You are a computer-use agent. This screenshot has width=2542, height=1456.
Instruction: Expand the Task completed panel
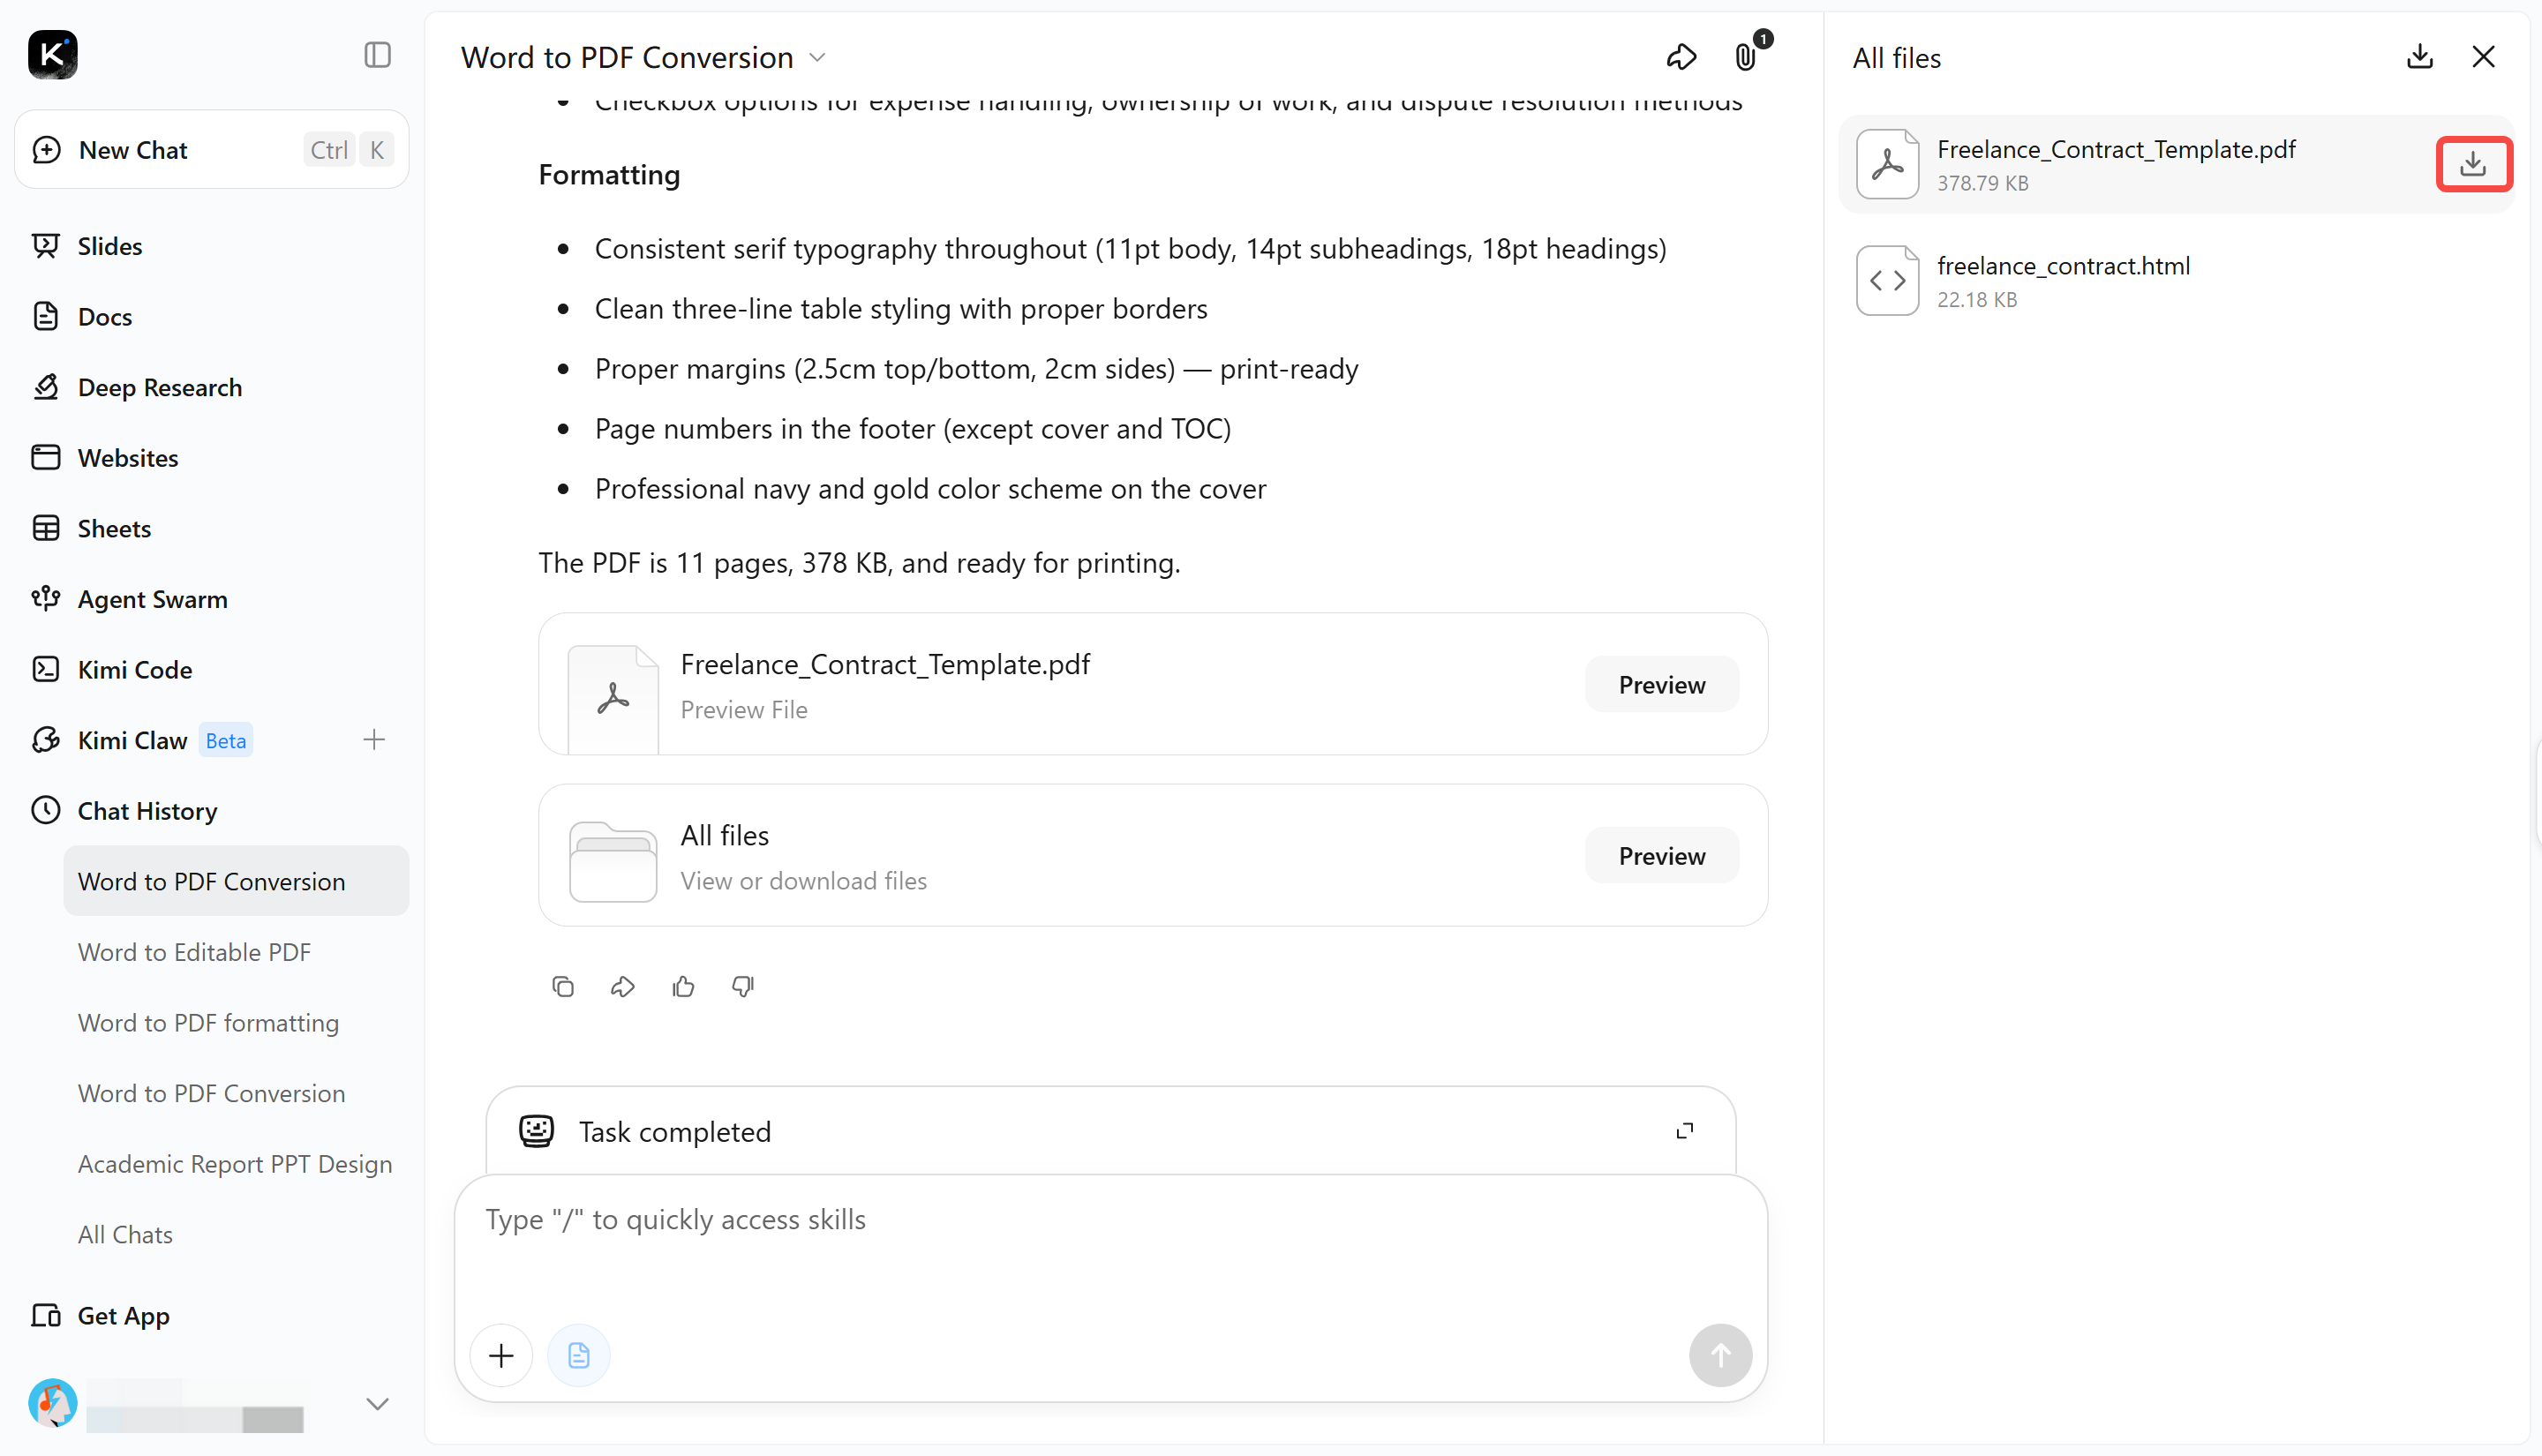point(1685,1131)
